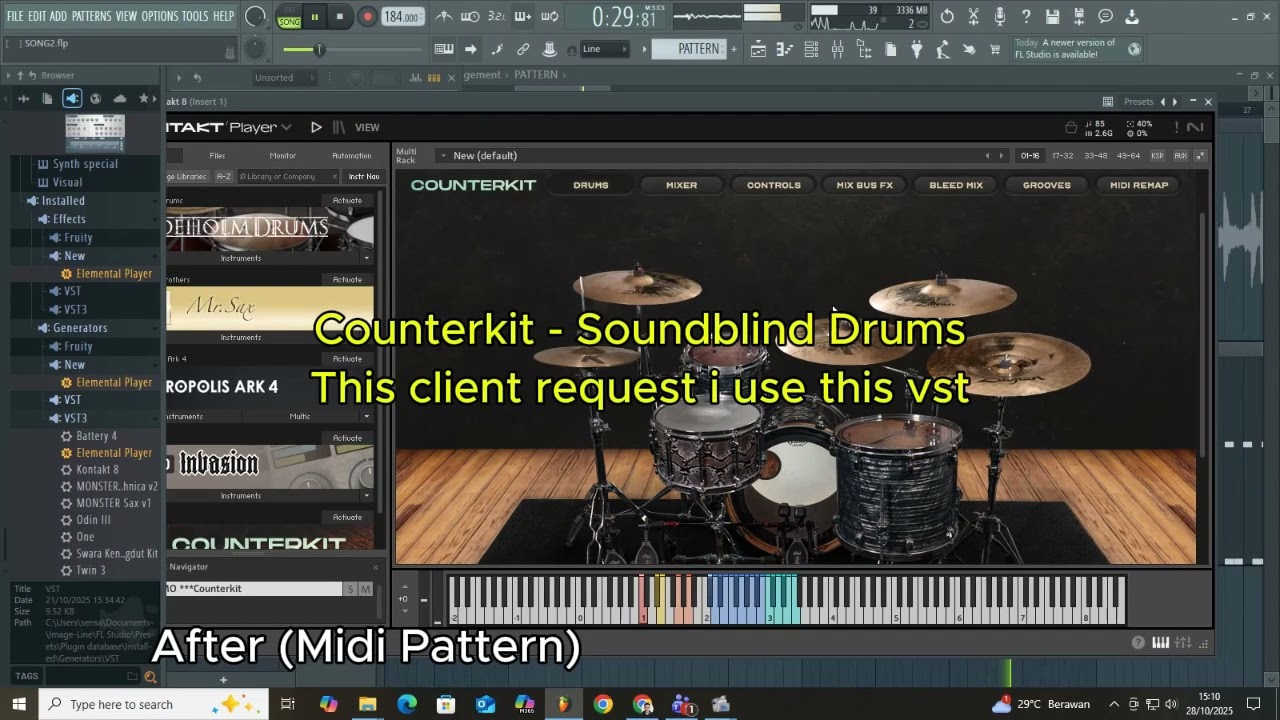Open the GROOVES tab in Counterkit
The height and width of the screenshot is (720, 1280).
point(1047,185)
